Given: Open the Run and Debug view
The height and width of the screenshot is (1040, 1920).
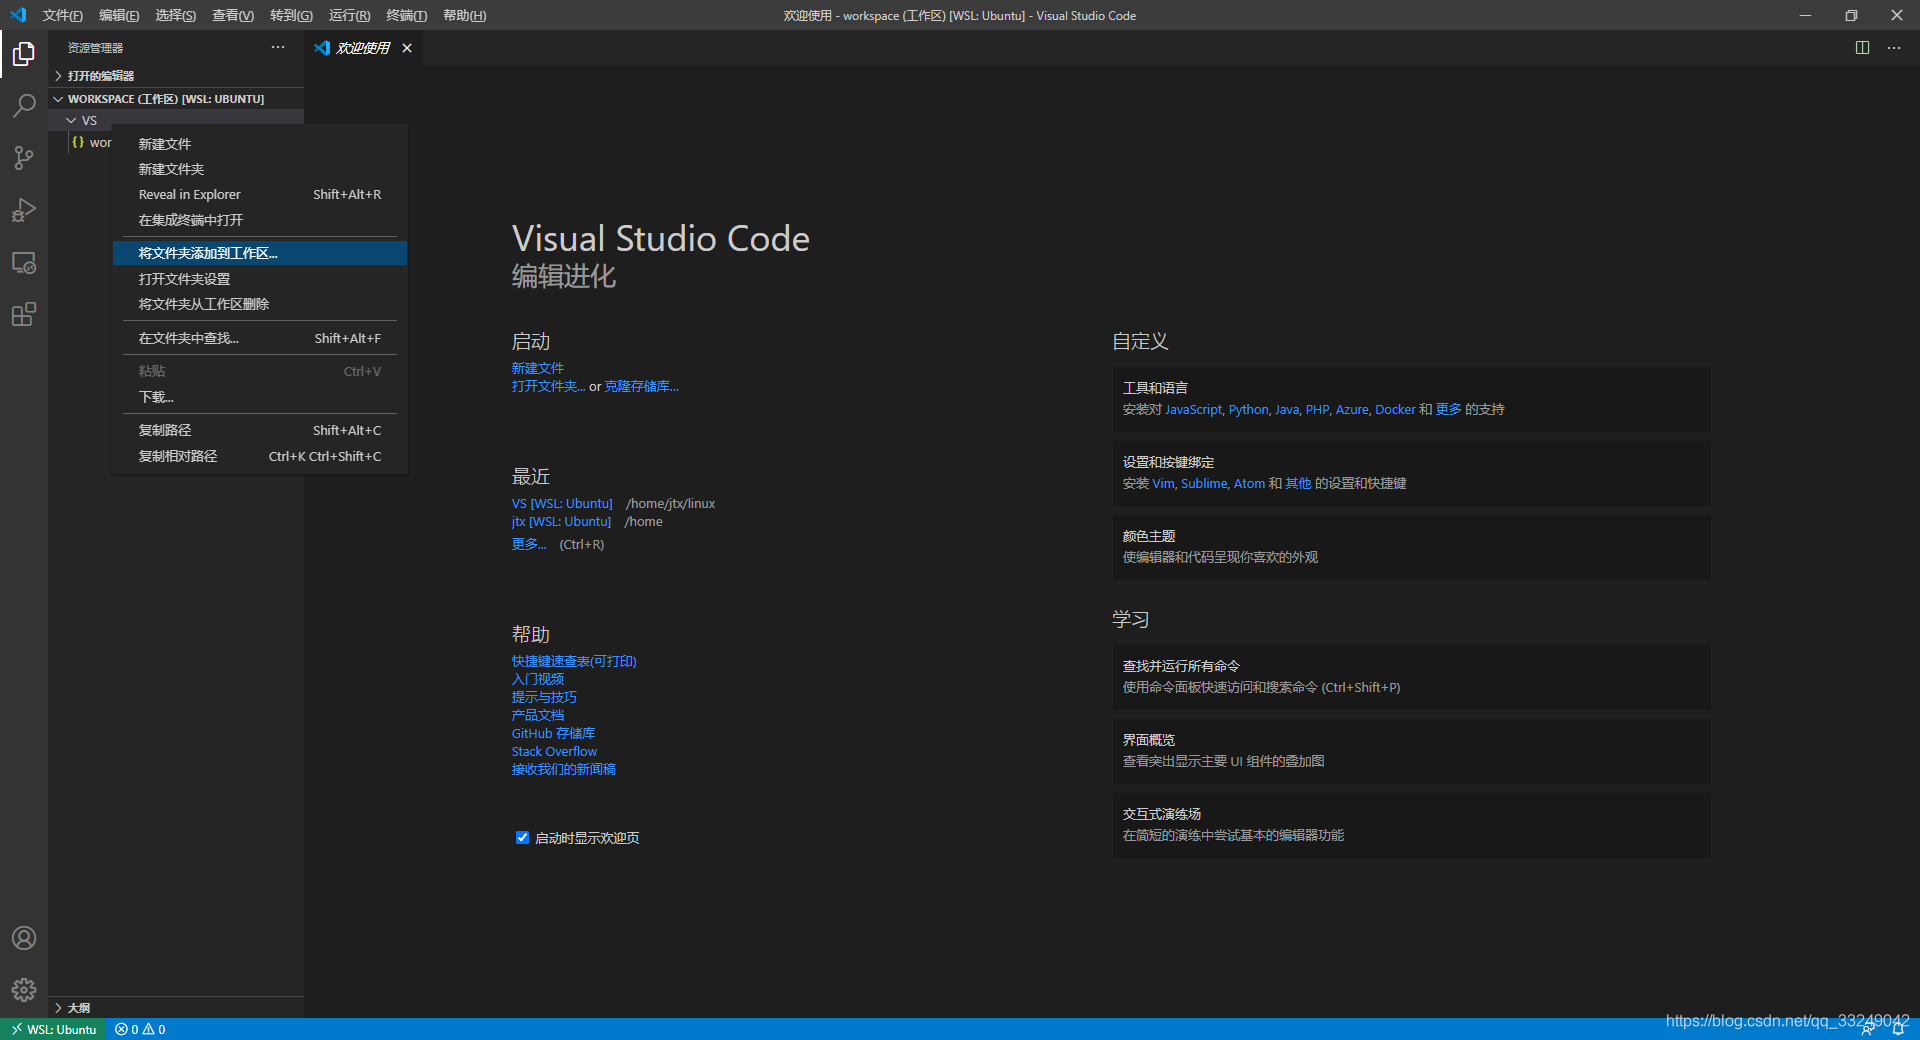Looking at the screenshot, I should click(24, 210).
